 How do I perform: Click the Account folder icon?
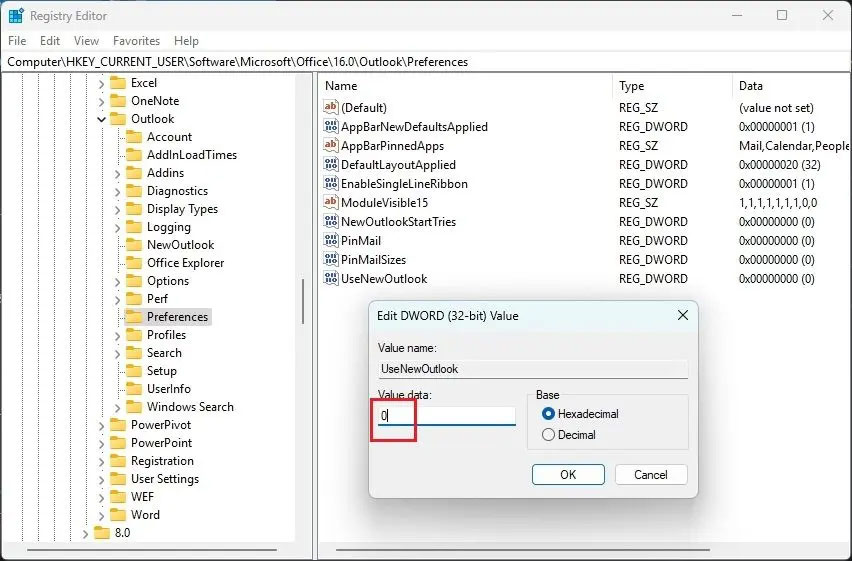[134, 136]
